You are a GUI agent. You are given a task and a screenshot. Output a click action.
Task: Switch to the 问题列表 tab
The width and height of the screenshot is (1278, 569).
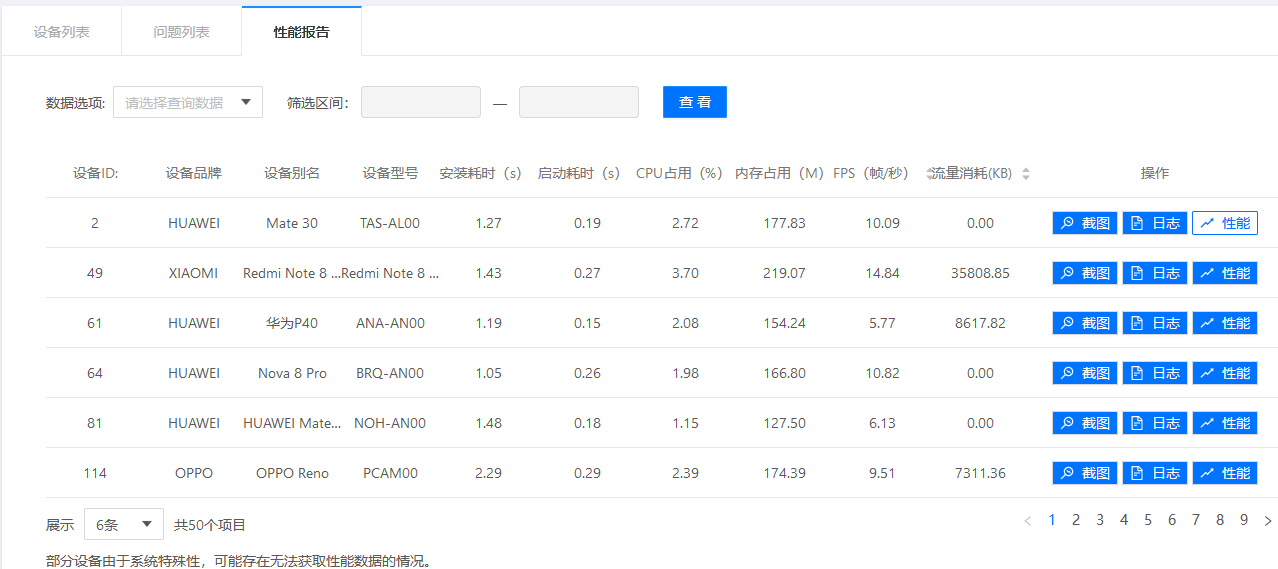(181, 32)
